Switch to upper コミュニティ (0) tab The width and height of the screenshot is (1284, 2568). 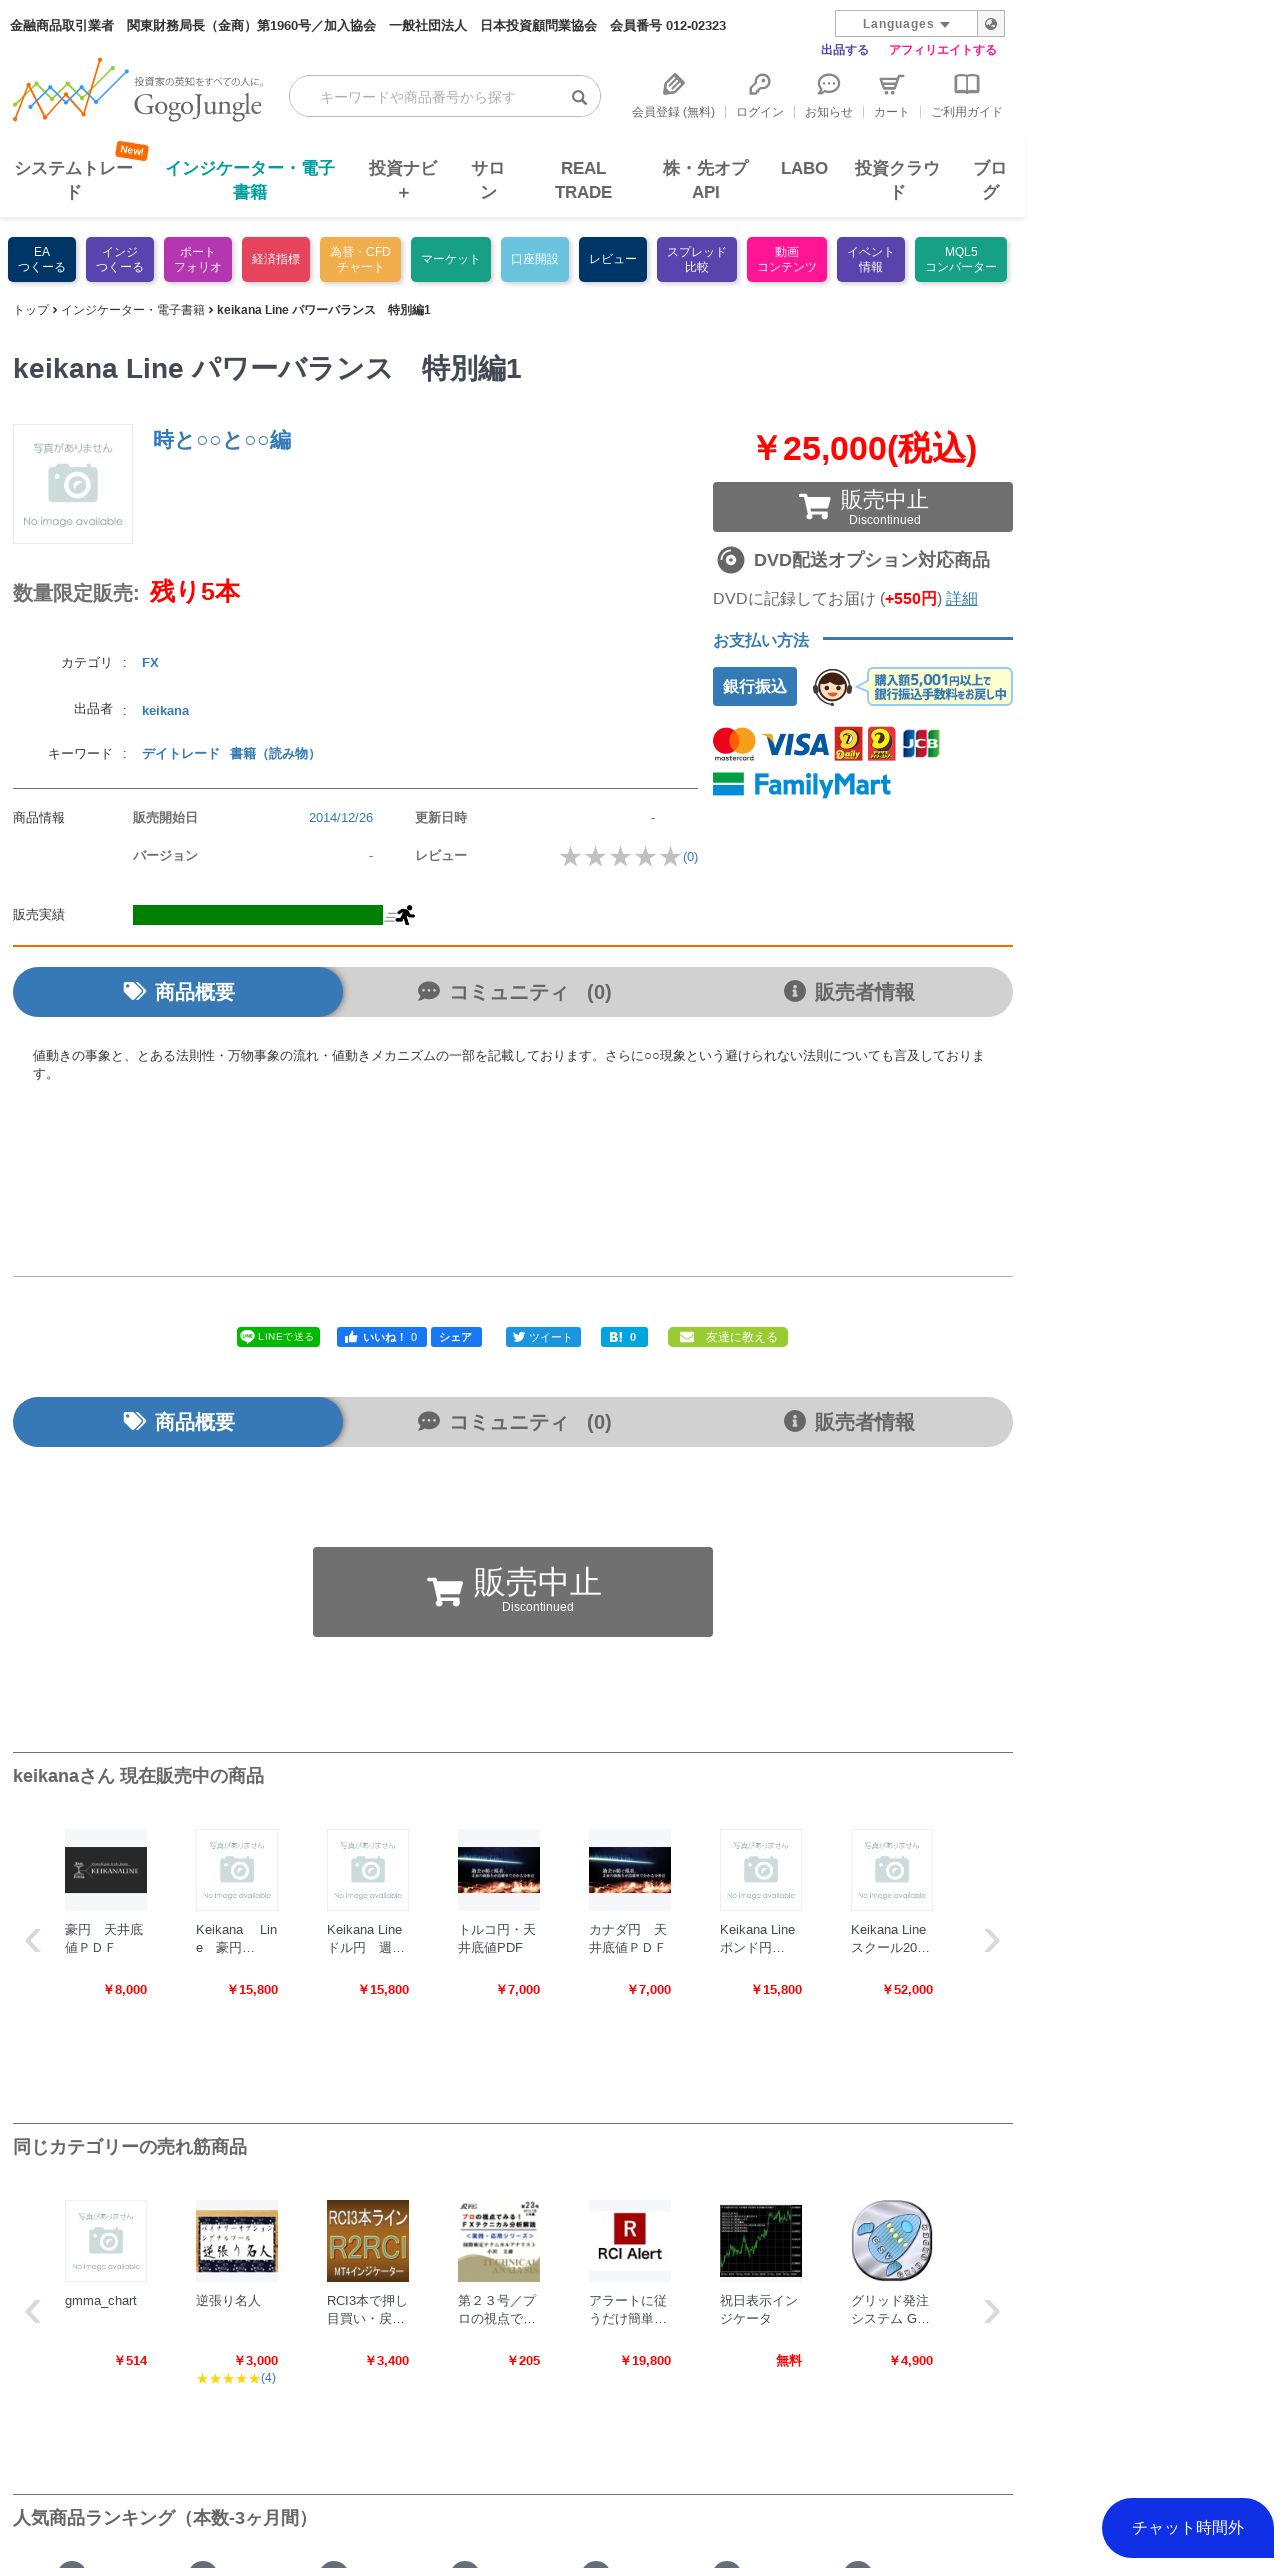[x=514, y=992]
